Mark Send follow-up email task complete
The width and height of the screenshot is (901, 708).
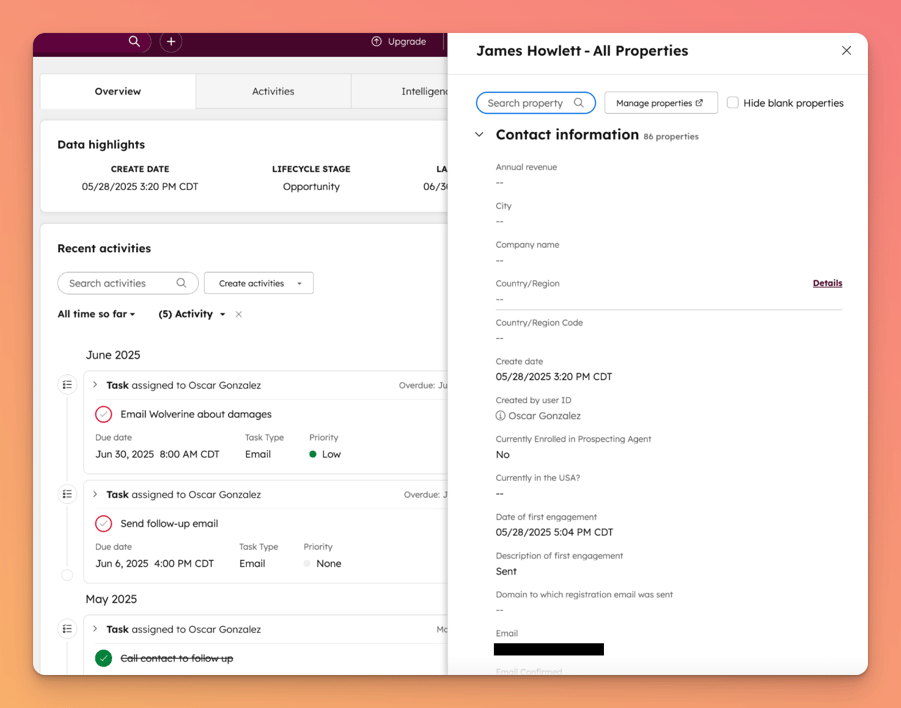pos(104,524)
